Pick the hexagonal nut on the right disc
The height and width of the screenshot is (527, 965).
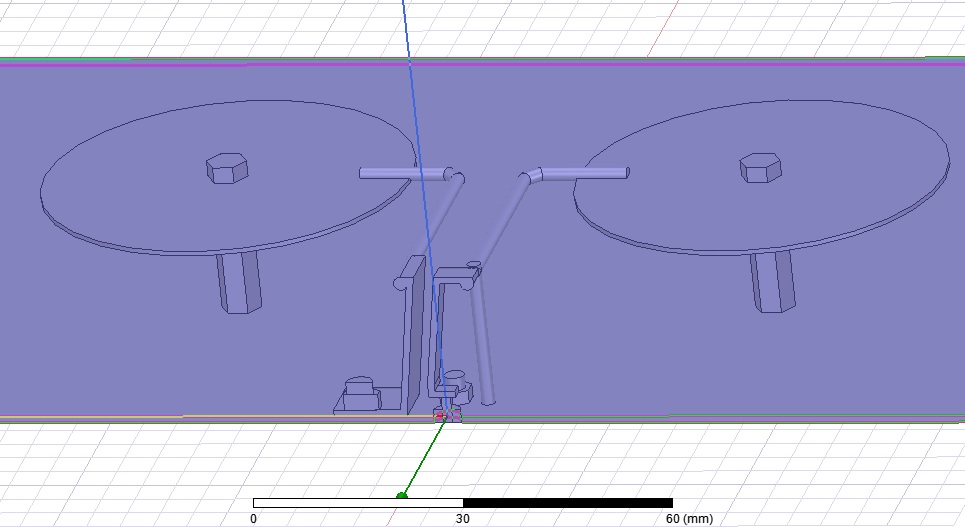click(x=760, y=168)
